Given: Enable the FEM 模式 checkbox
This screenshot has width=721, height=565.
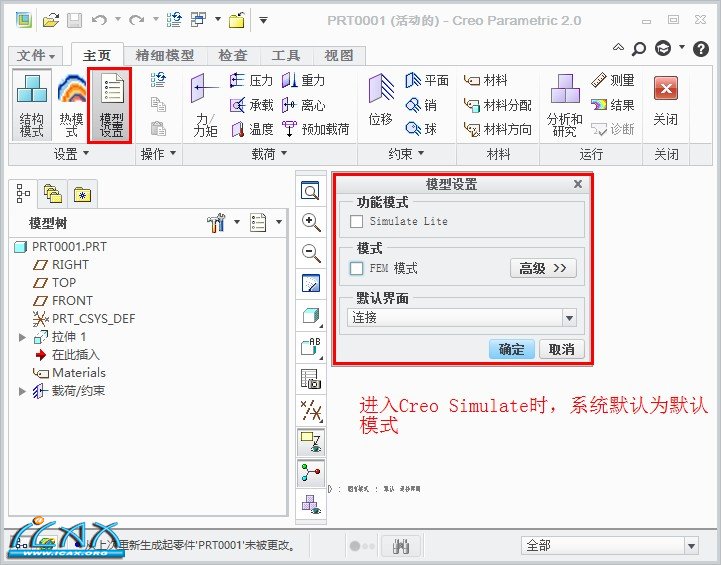Looking at the screenshot, I should (356, 268).
